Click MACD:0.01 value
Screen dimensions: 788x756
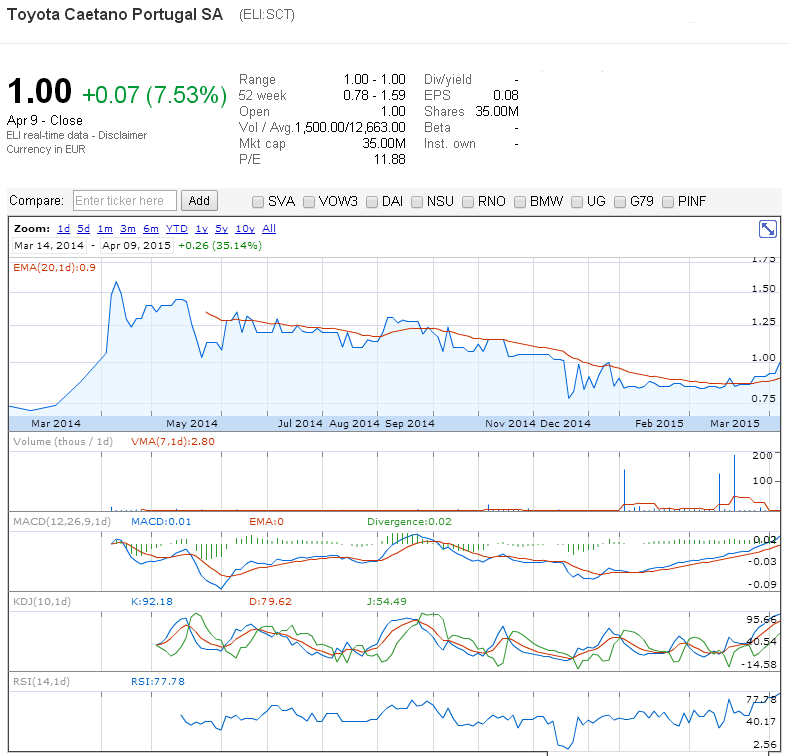161,521
